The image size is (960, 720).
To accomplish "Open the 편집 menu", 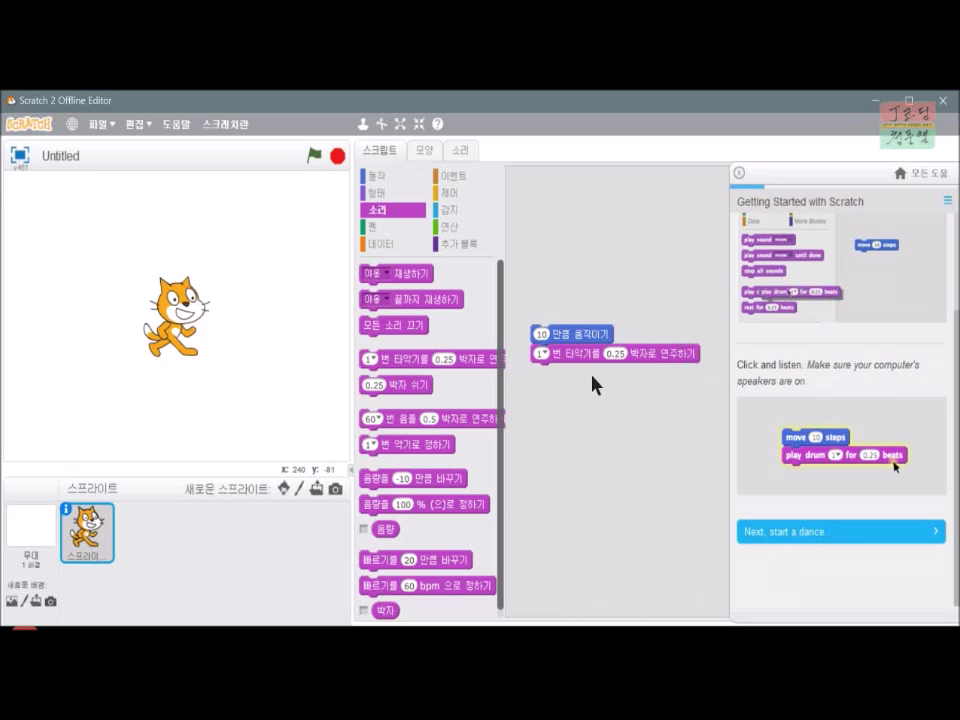I will (138, 124).
